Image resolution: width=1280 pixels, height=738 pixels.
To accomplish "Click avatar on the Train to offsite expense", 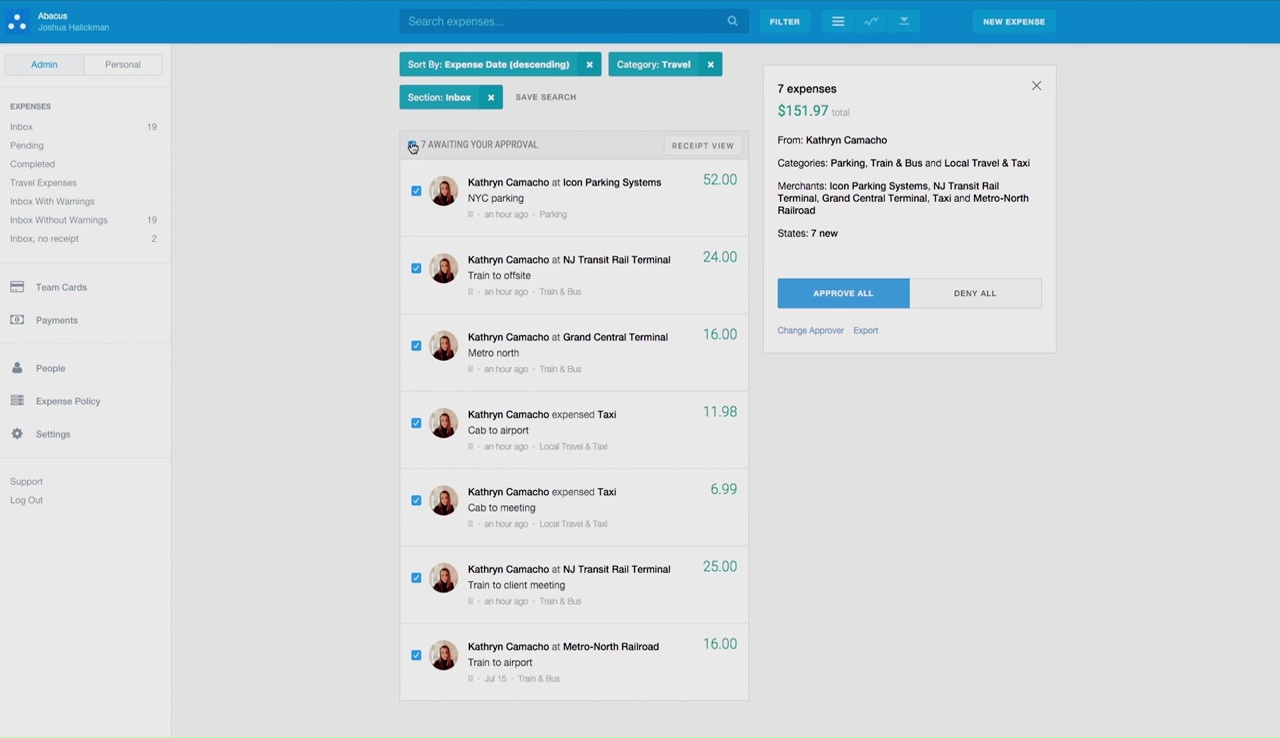I will click(443, 268).
